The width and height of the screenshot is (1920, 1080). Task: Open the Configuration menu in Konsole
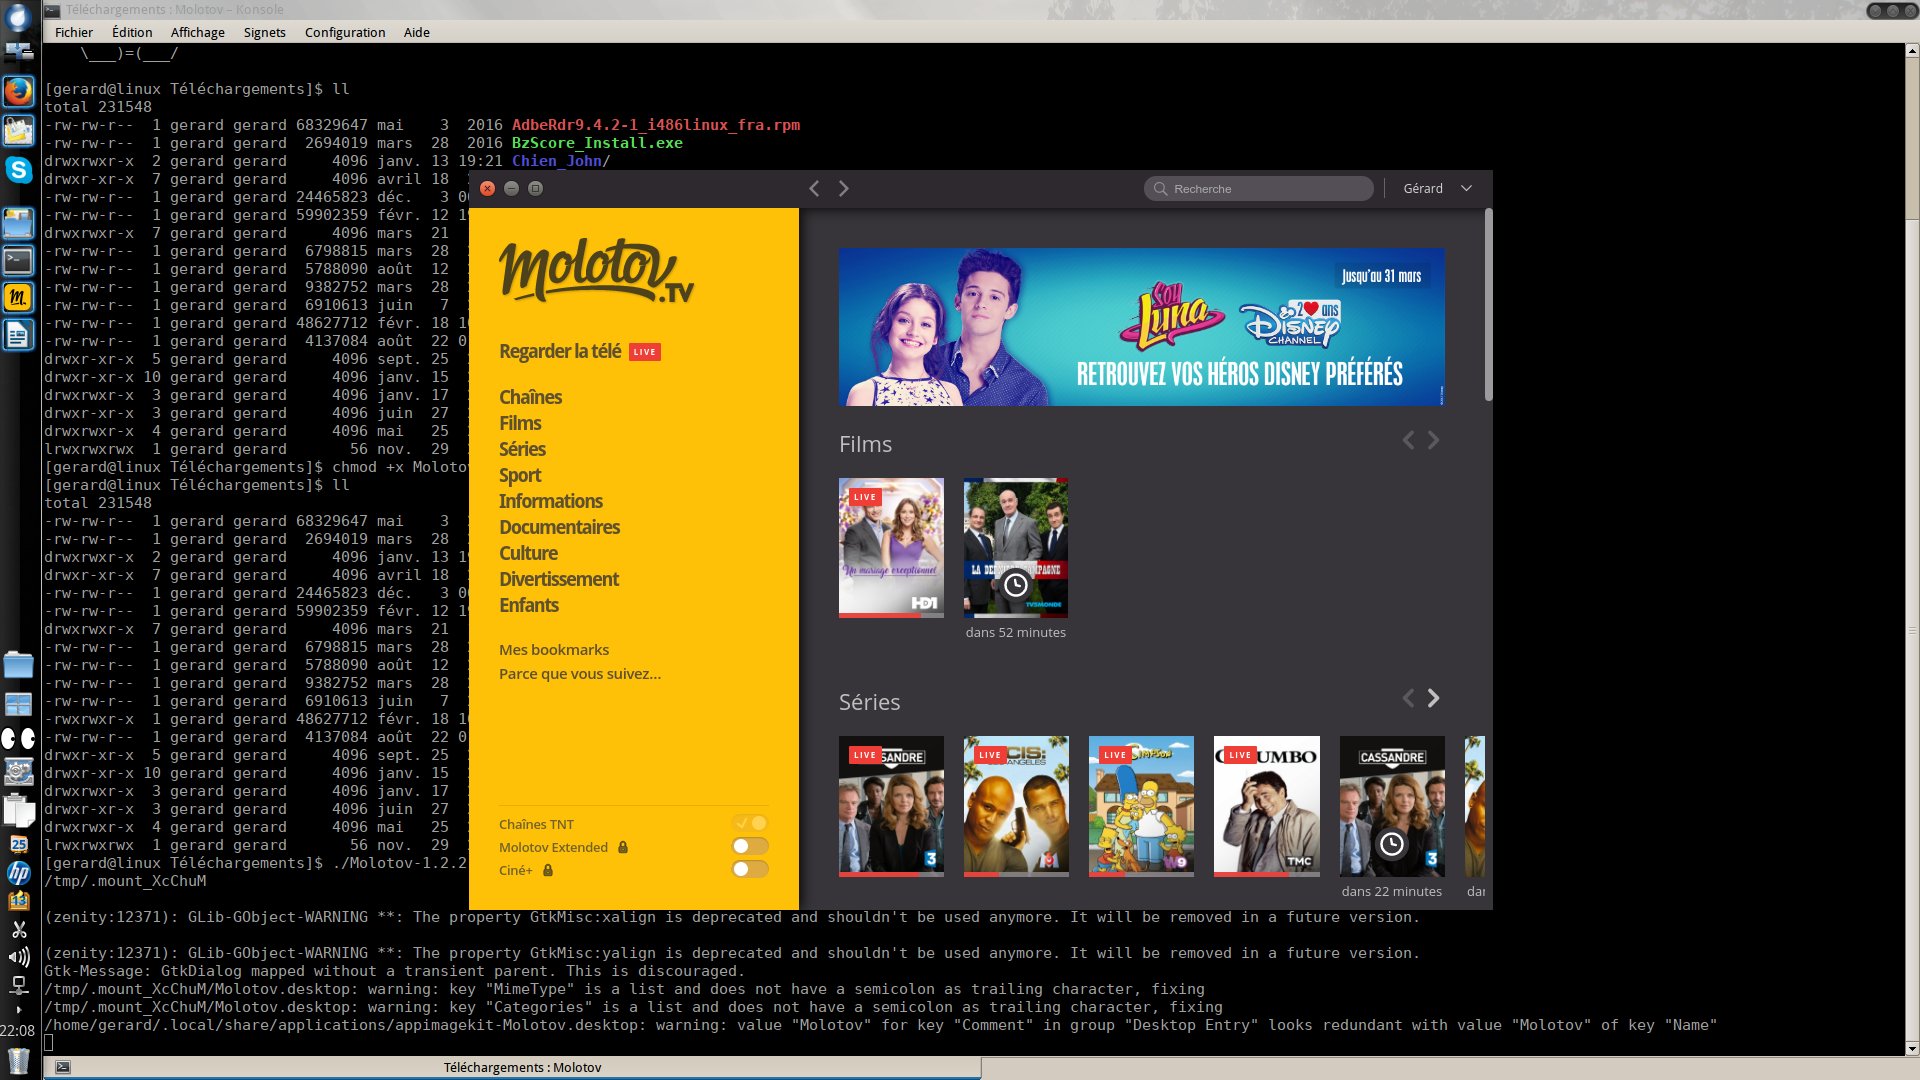pos(344,32)
